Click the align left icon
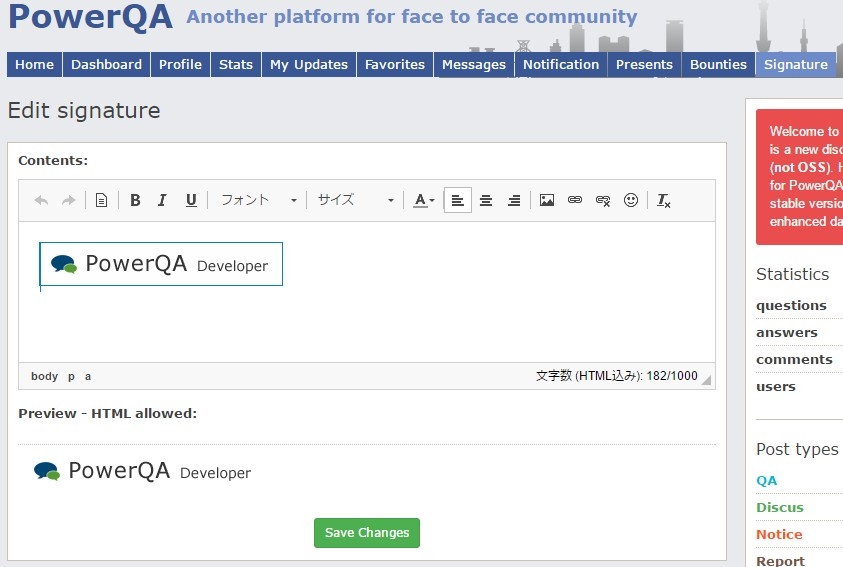The image size is (843, 567). (x=457, y=200)
